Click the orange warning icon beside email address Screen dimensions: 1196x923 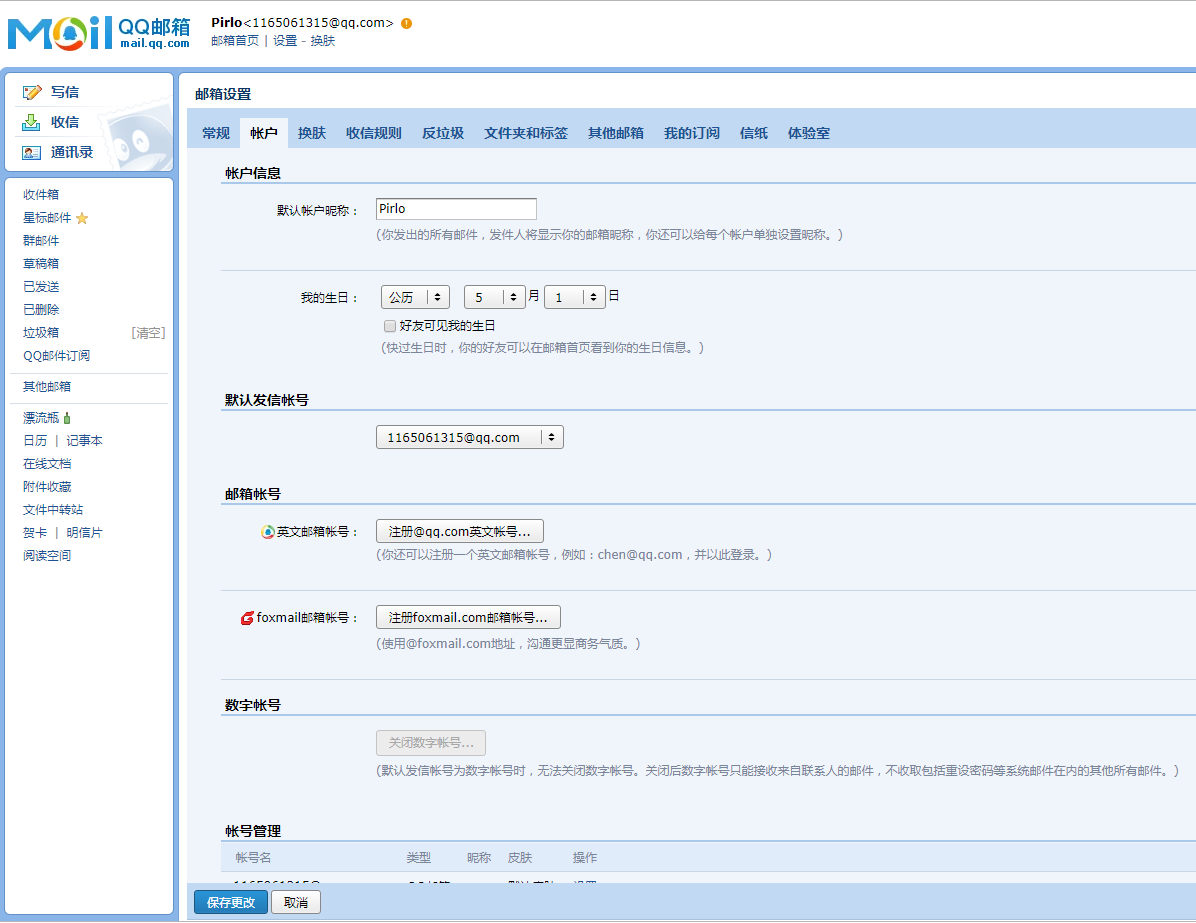(x=406, y=23)
